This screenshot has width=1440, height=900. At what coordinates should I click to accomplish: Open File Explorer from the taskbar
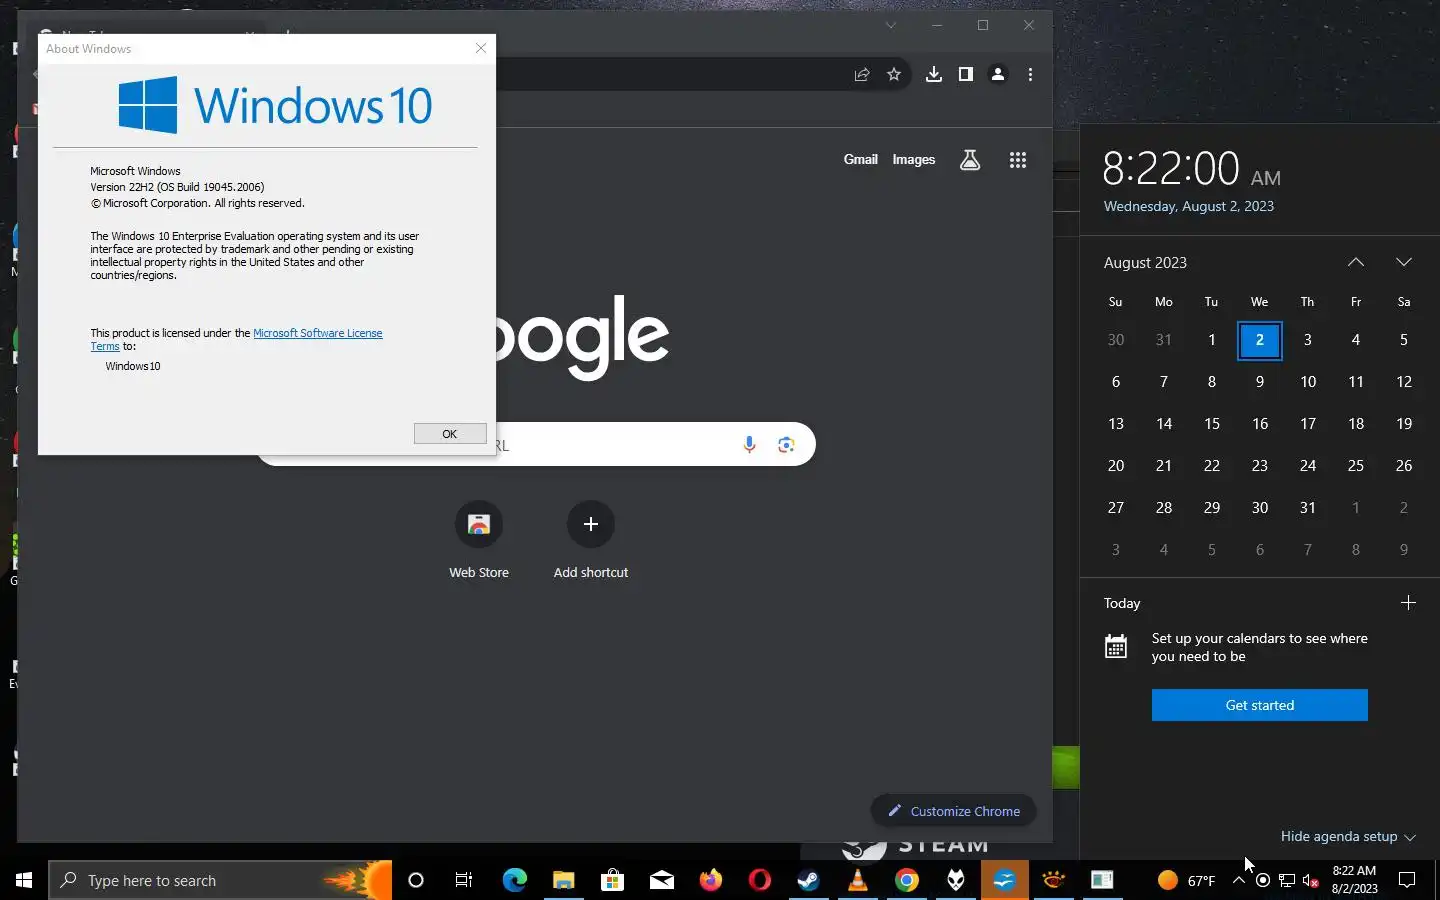[564, 880]
